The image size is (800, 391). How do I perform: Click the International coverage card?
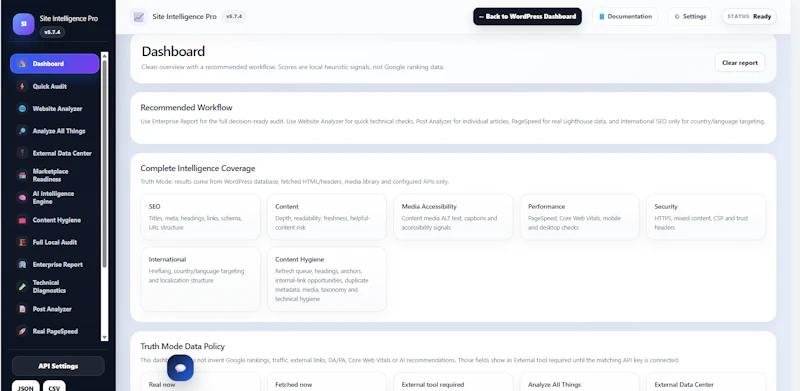[x=201, y=279]
